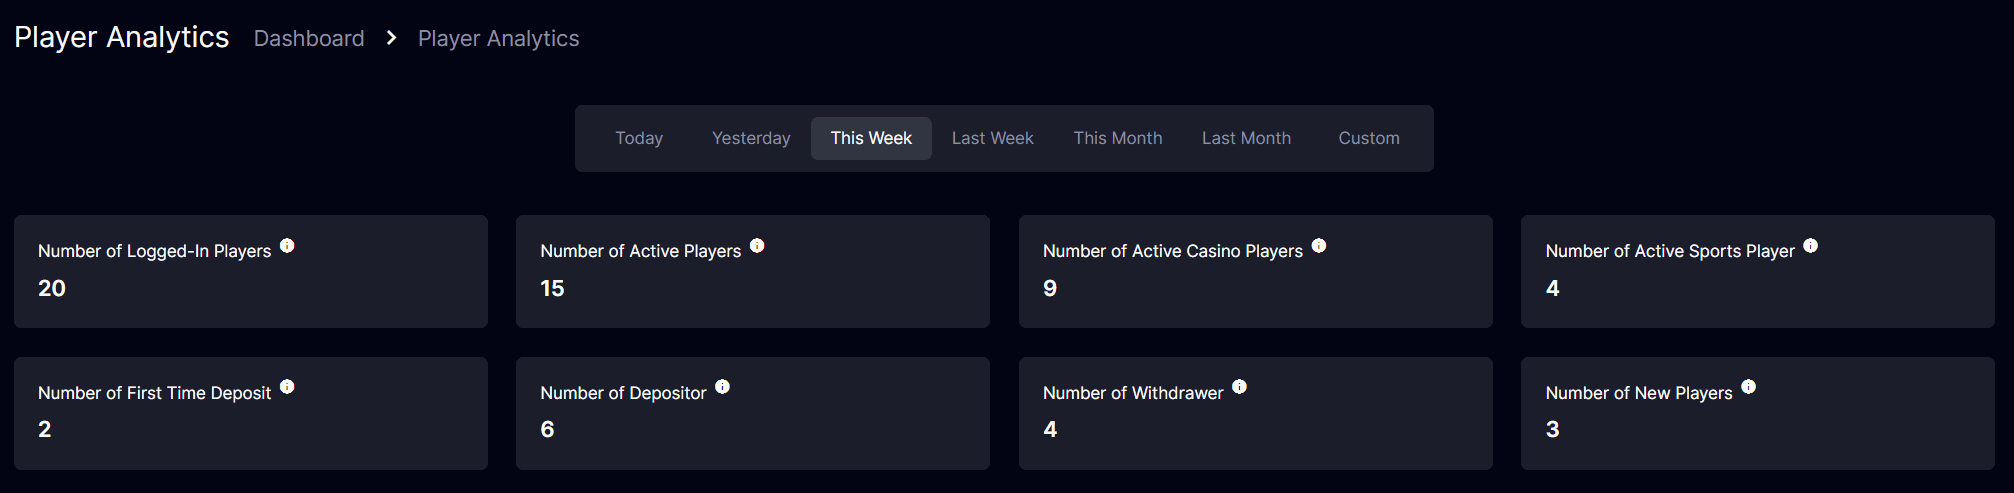Select the Last Month tab
The height and width of the screenshot is (493, 2014).
(x=1246, y=138)
